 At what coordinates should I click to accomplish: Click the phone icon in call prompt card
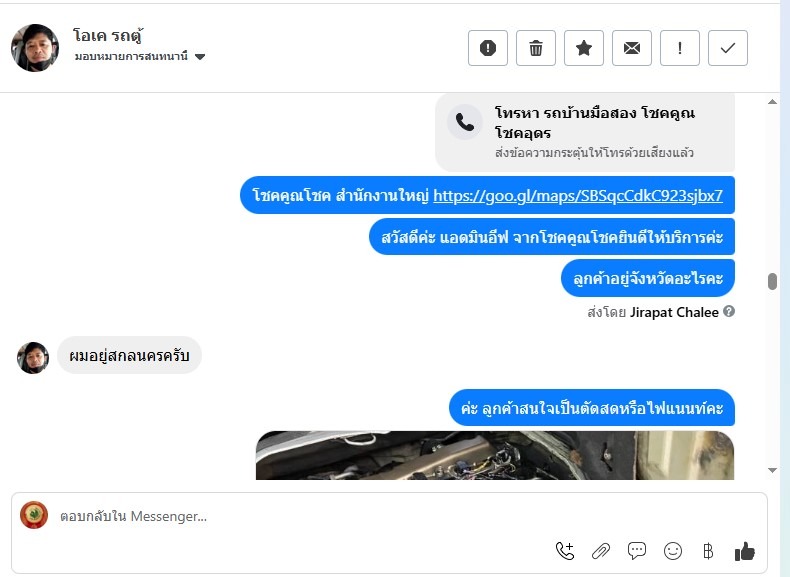(465, 122)
